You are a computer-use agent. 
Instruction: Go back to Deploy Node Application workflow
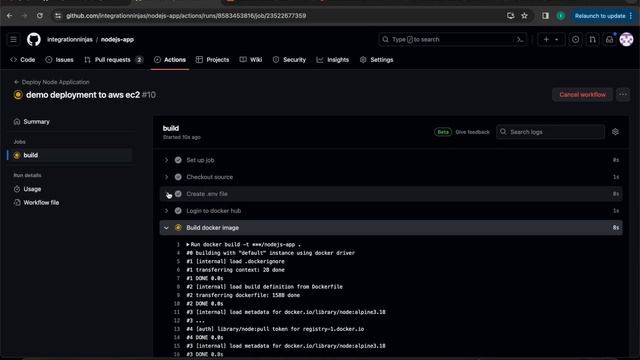coord(52,82)
